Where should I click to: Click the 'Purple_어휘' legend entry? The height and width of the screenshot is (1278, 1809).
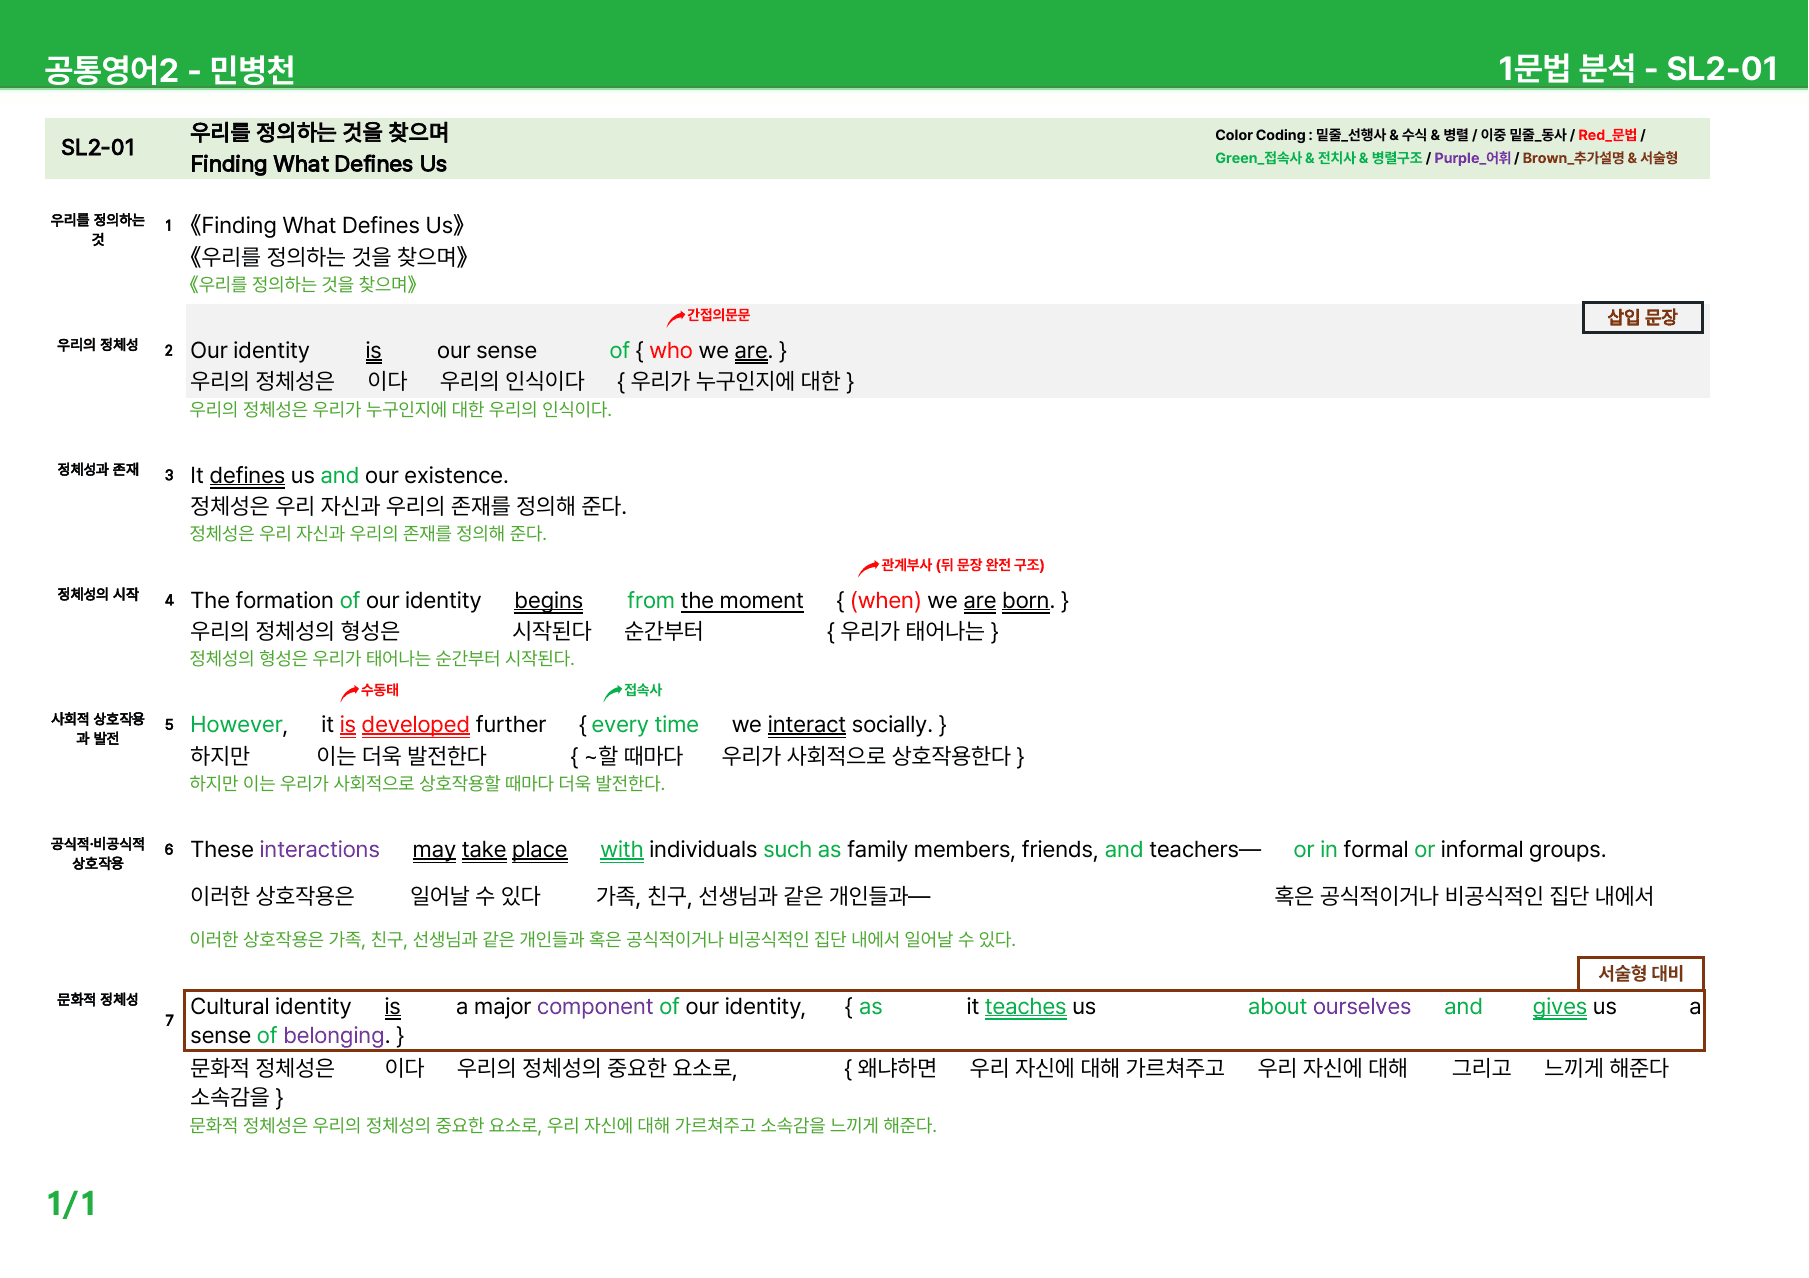click(x=1472, y=158)
